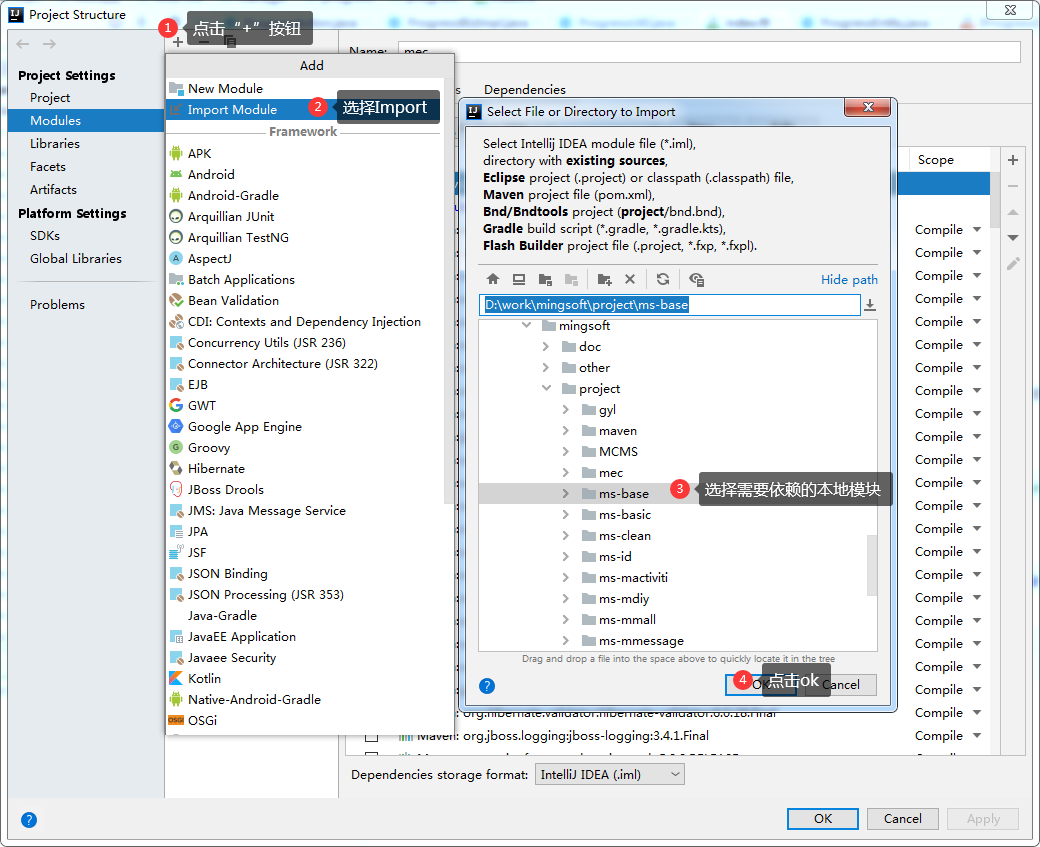Click the delete (X) icon in chooser toolbar
Viewport: 1040px width, 847px height.
click(x=630, y=279)
